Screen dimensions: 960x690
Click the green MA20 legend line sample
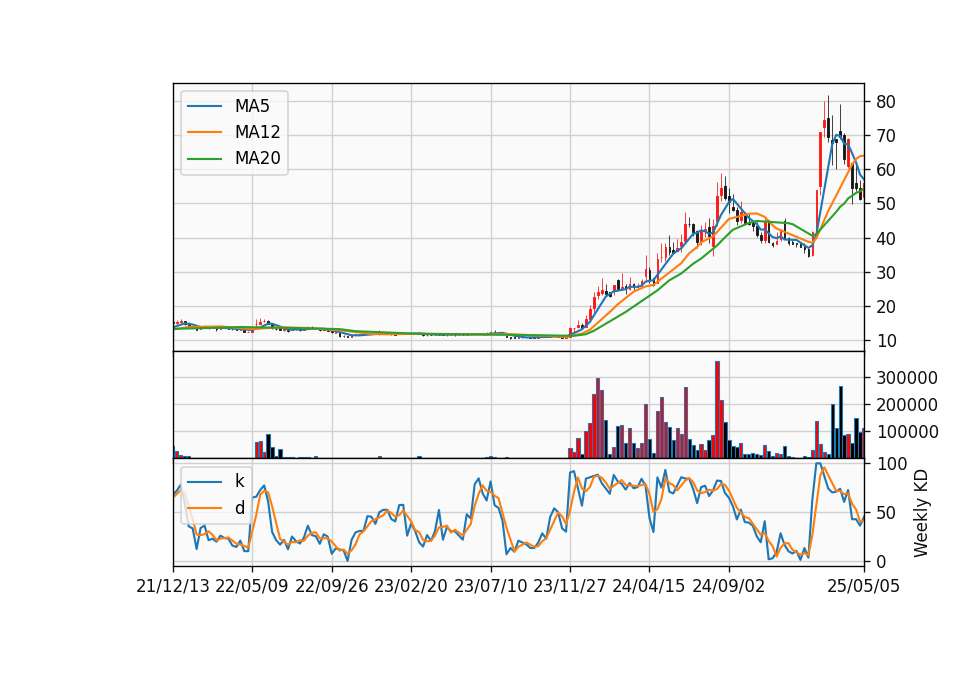coord(204,159)
